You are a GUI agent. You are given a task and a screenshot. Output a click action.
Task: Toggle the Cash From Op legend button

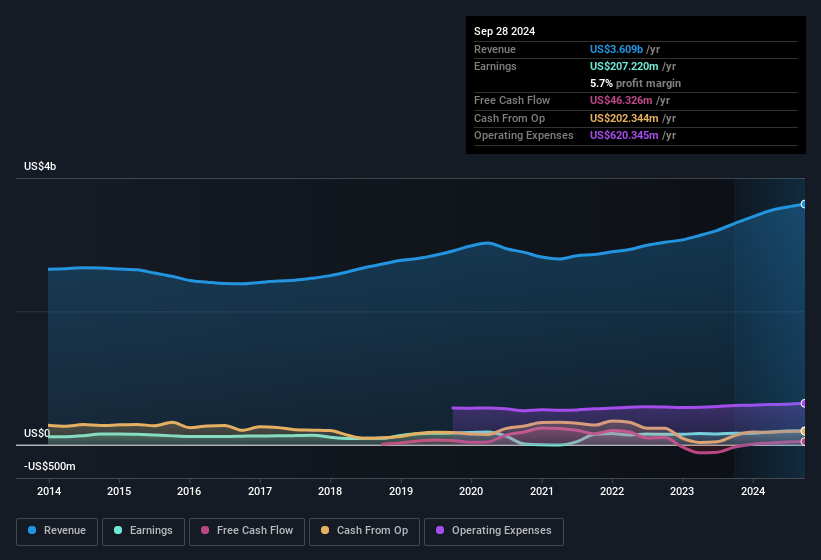(x=364, y=531)
